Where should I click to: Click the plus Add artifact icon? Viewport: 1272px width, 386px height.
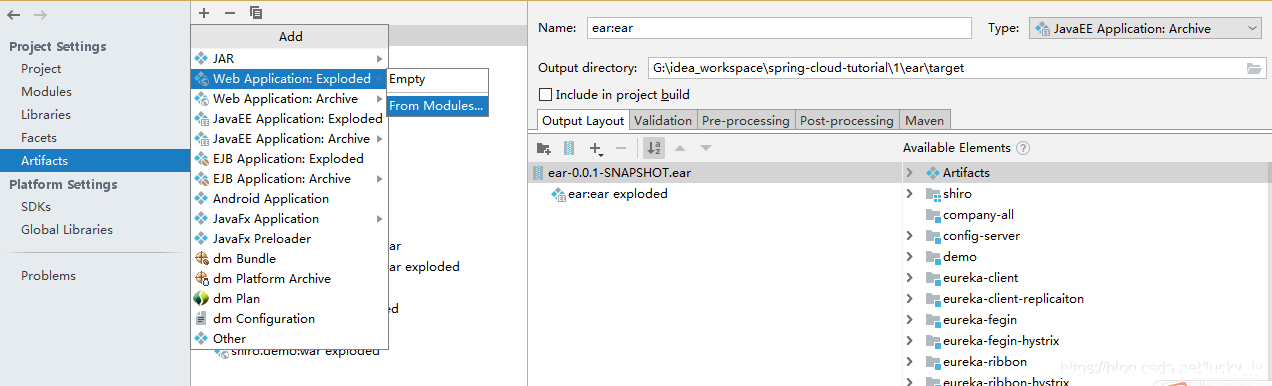click(204, 13)
